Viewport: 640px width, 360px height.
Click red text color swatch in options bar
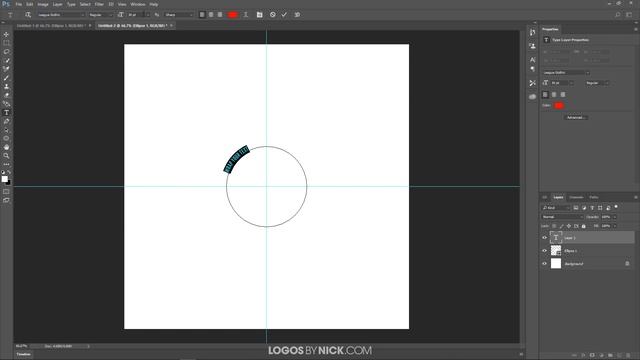coord(233,15)
